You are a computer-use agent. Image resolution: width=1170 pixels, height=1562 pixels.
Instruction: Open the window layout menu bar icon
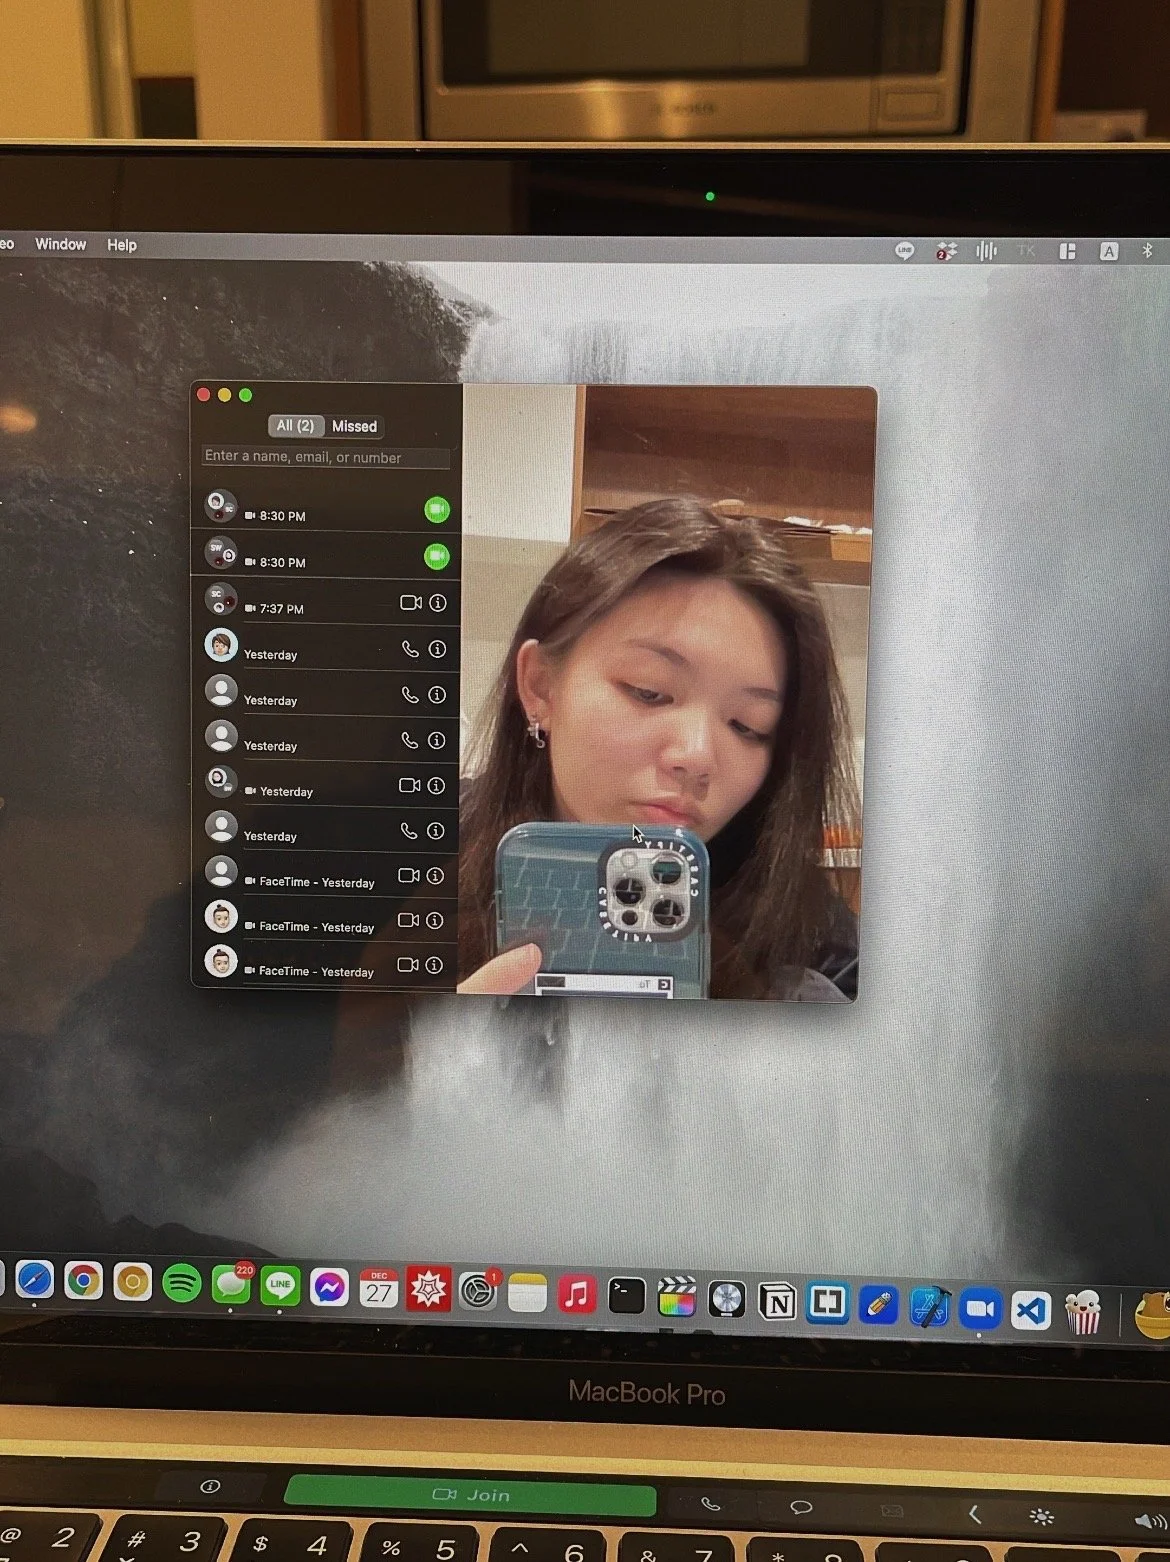coord(1067,251)
